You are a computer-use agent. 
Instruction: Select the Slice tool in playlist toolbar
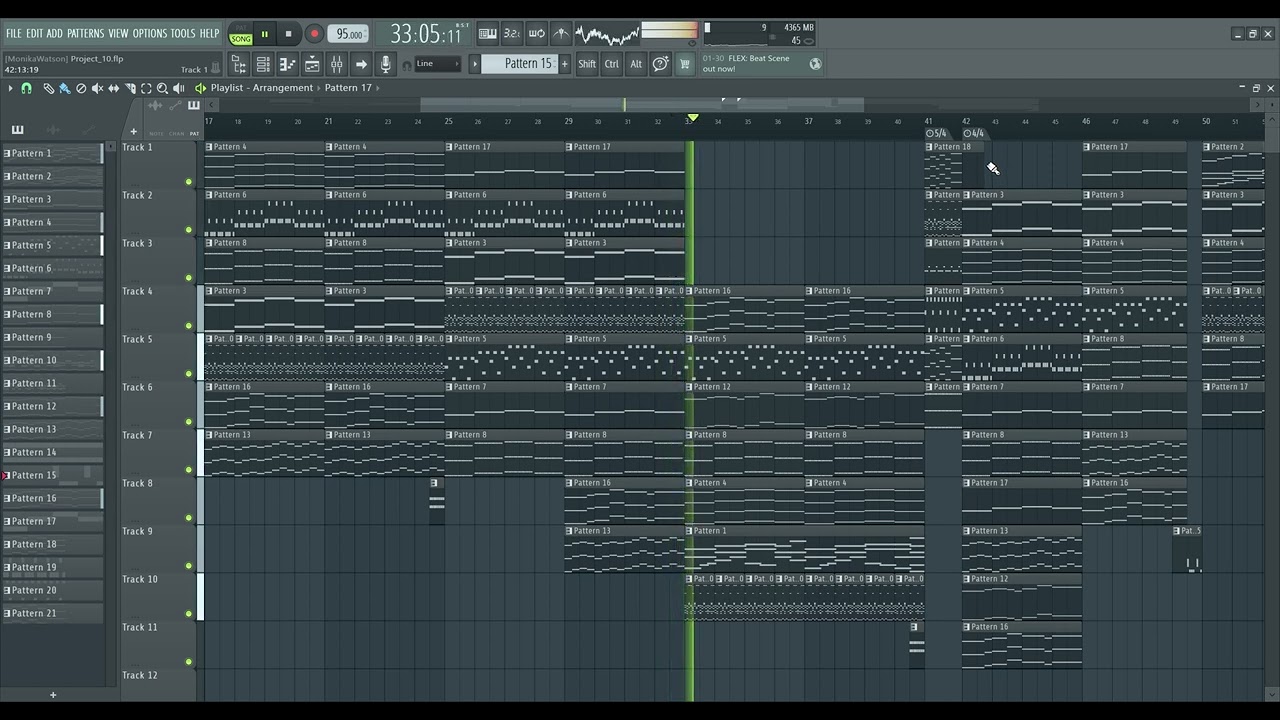point(130,89)
